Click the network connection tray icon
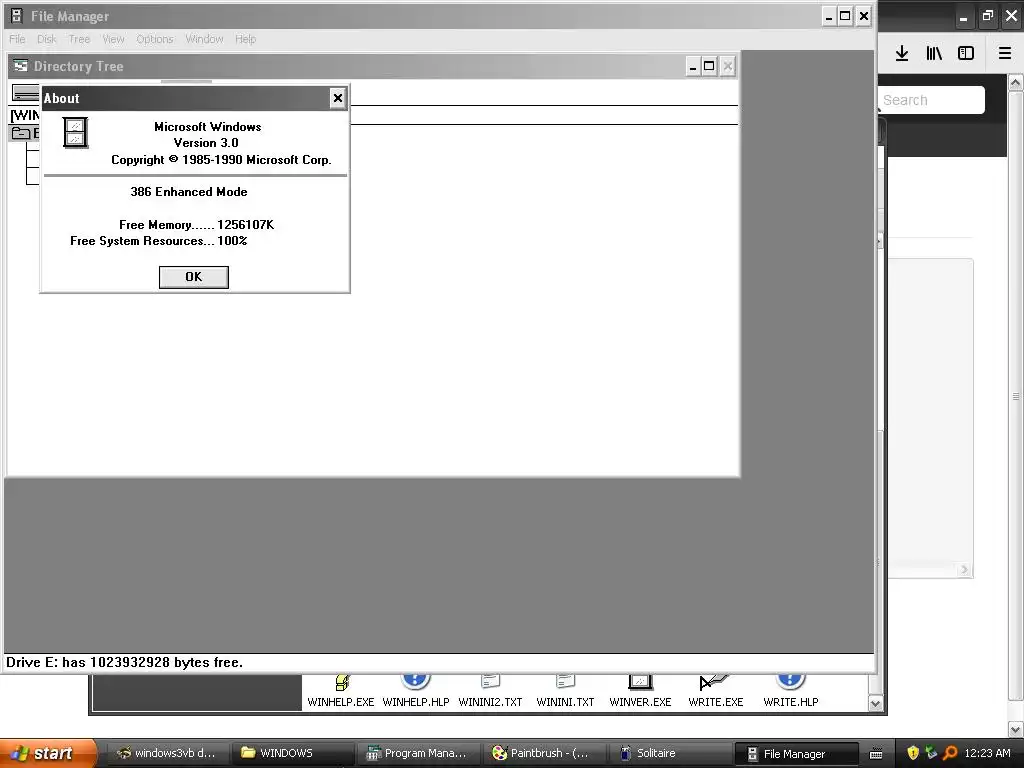 tap(931, 753)
